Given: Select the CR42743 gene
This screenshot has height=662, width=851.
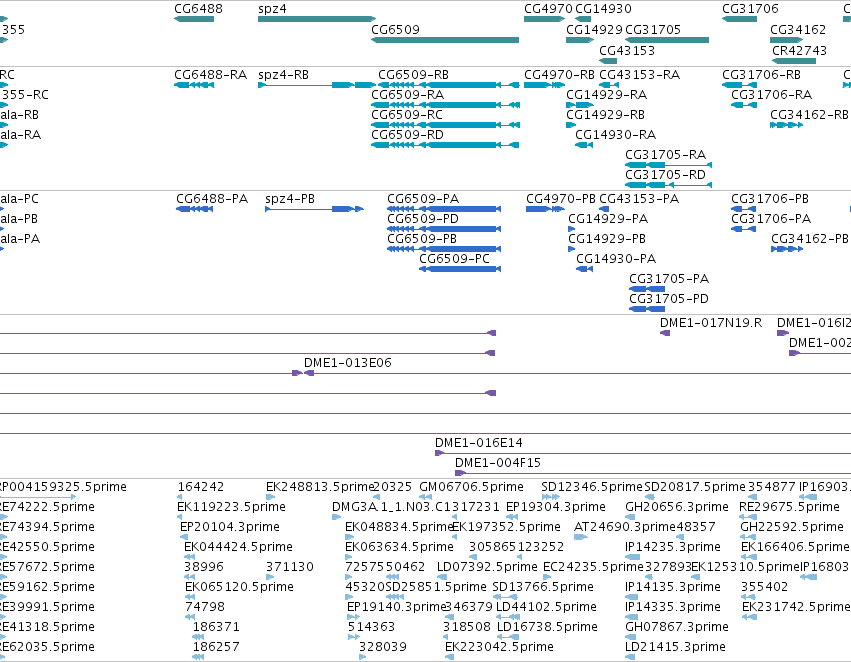Looking at the screenshot, I should 793,61.
